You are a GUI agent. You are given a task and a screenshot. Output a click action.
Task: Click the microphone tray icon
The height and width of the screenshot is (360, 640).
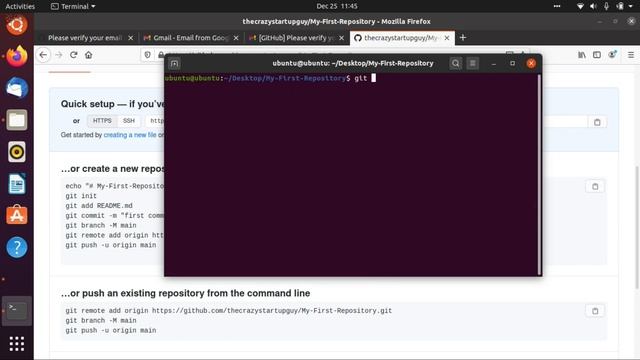(x=606, y=6)
